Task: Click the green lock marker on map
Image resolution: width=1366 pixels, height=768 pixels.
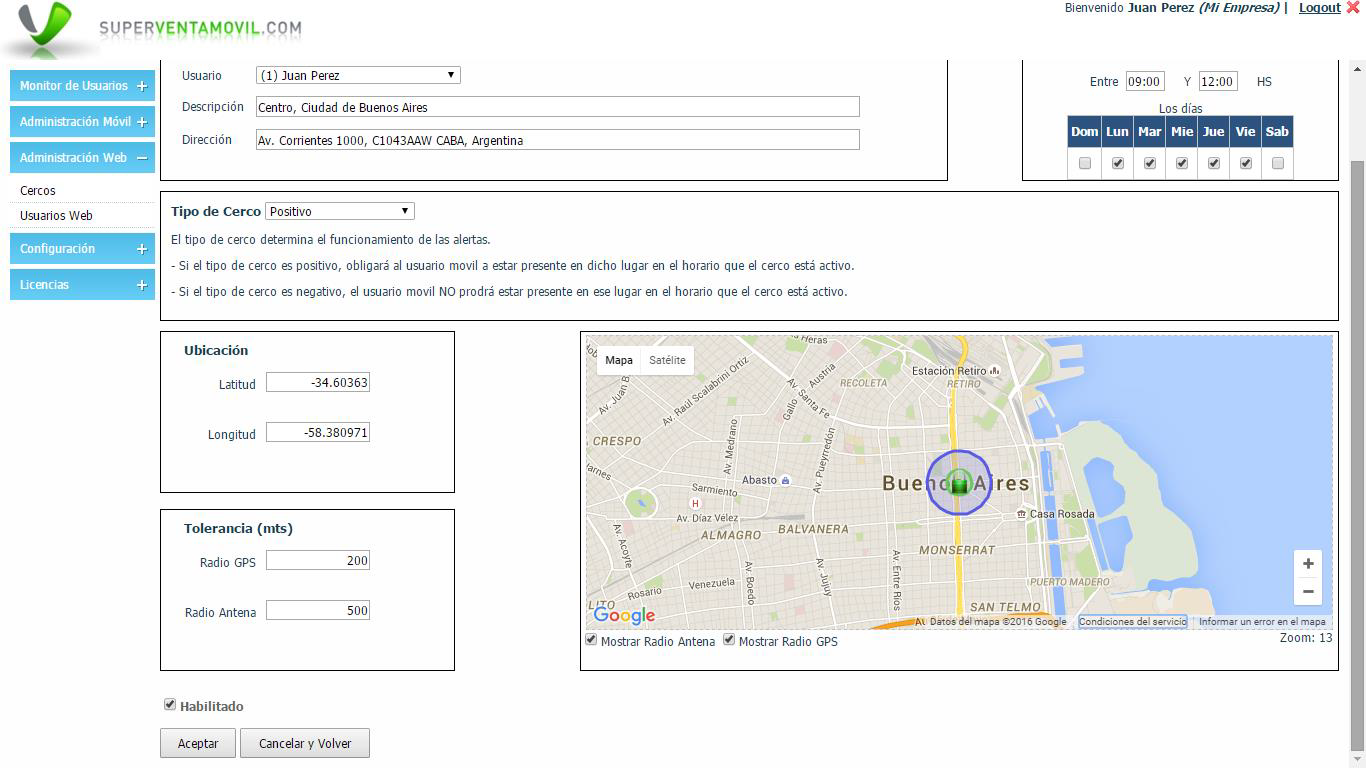Action: (x=959, y=485)
